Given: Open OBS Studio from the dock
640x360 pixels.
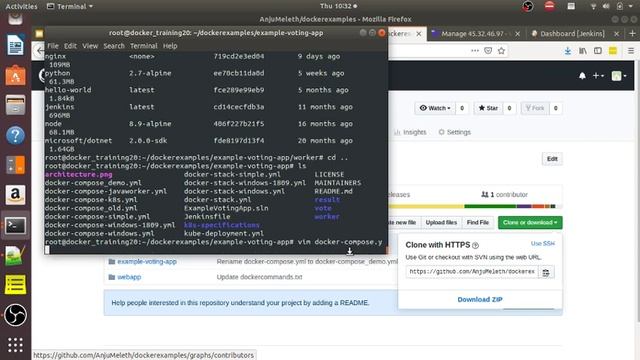Looking at the screenshot, I should pos(16,315).
